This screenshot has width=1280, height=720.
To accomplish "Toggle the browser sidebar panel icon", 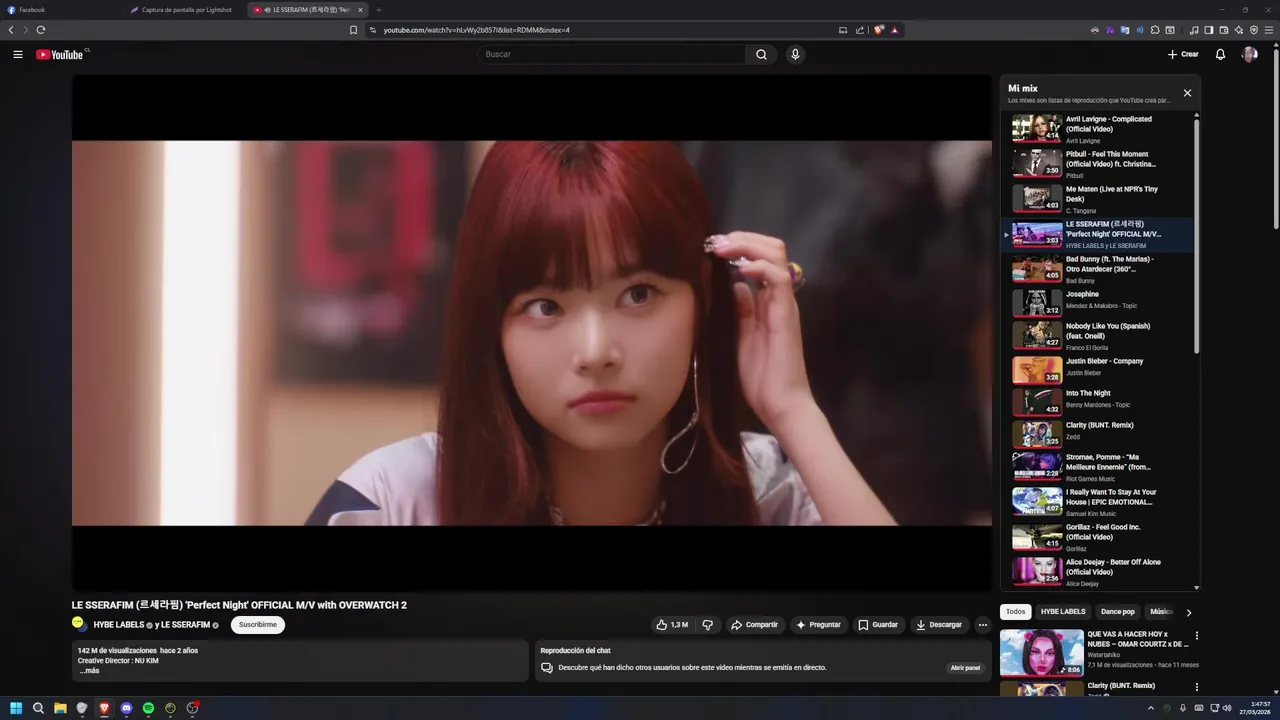I will (x=1209, y=30).
